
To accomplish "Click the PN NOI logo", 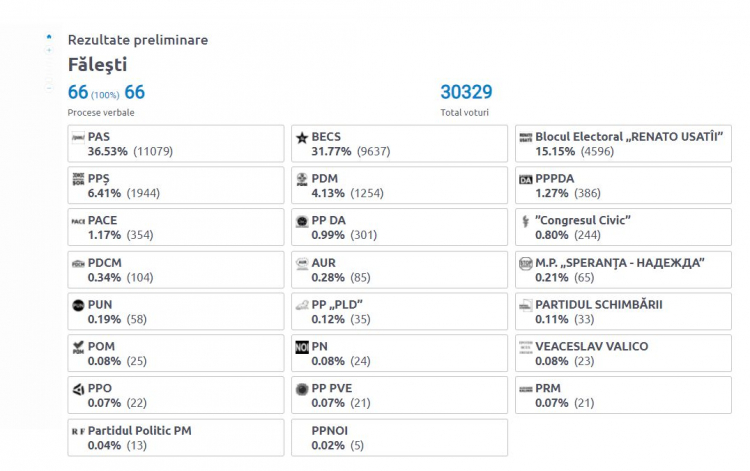I will coord(302,347).
